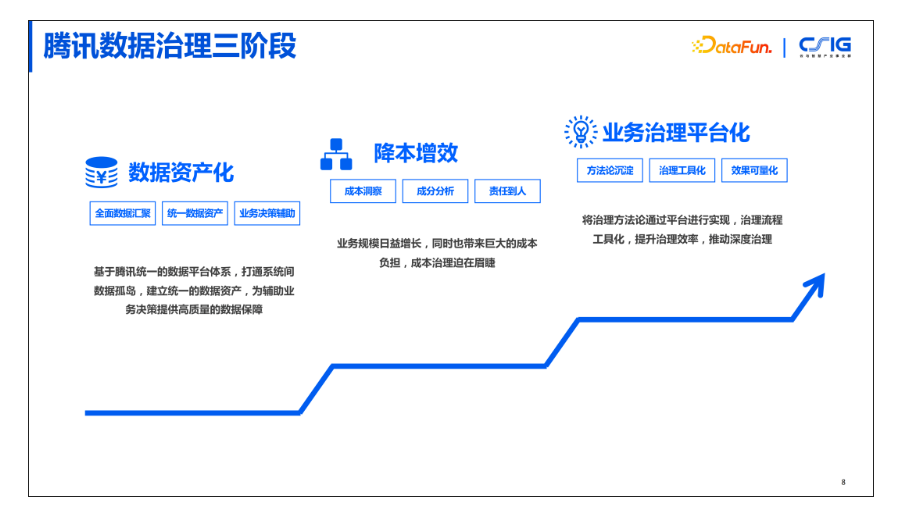Select the 成分分析 tag box
This screenshot has height=508, width=913.
click(435, 191)
